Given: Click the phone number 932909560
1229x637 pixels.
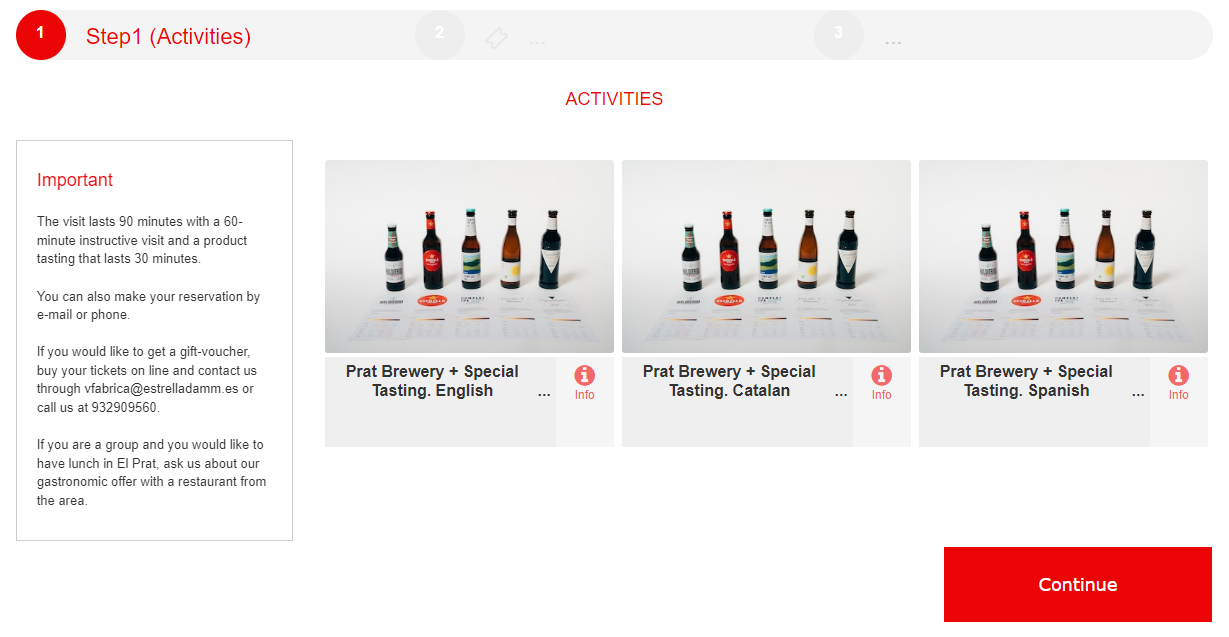Looking at the screenshot, I should [122, 407].
